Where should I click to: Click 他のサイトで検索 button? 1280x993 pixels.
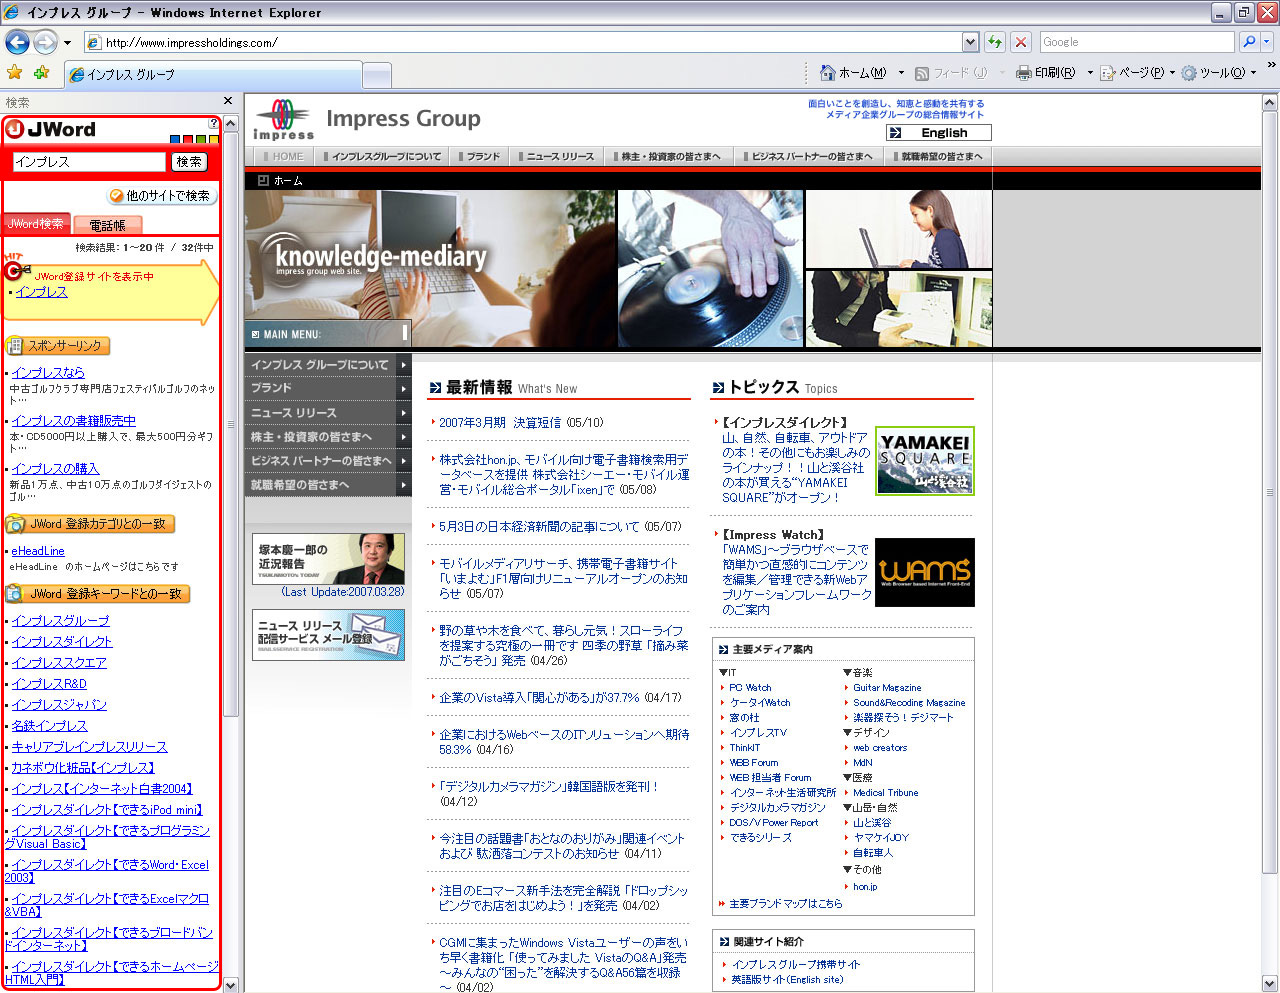pos(161,196)
